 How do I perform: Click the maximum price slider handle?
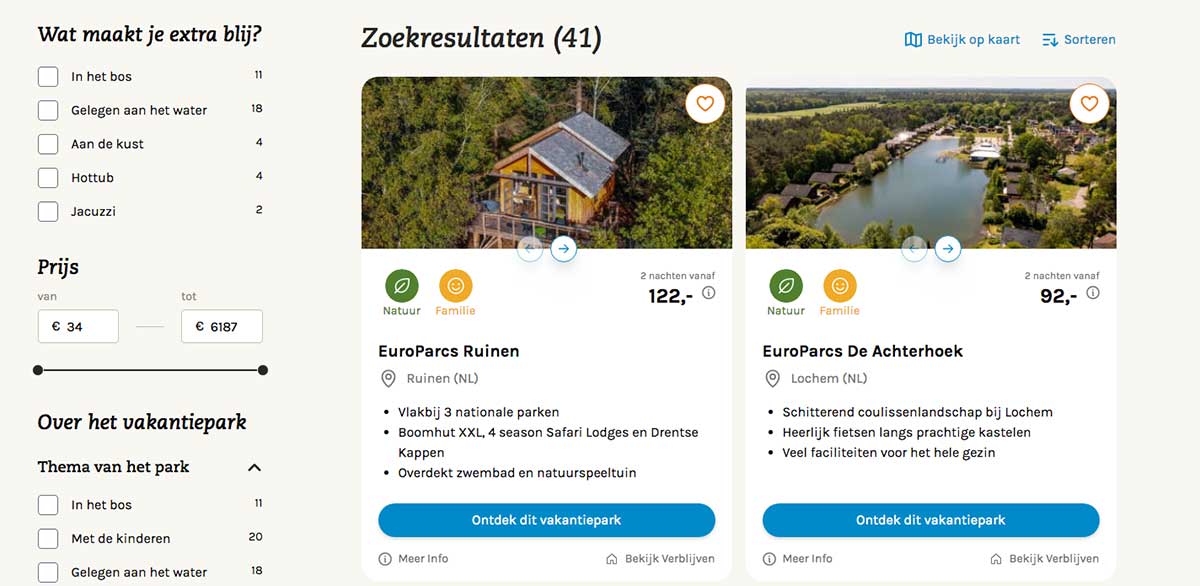pos(263,370)
